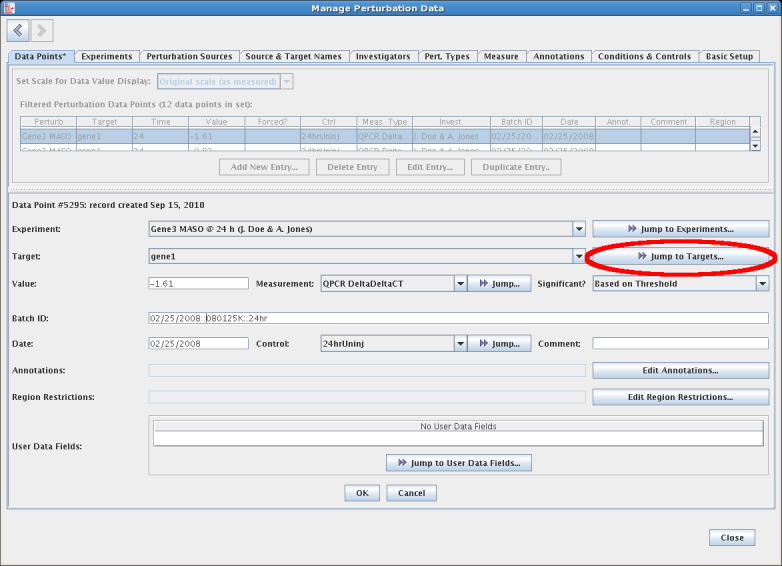Image resolution: width=782 pixels, height=566 pixels.
Task: Open the Perturbation Sources tab
Action: pos(189,57)
